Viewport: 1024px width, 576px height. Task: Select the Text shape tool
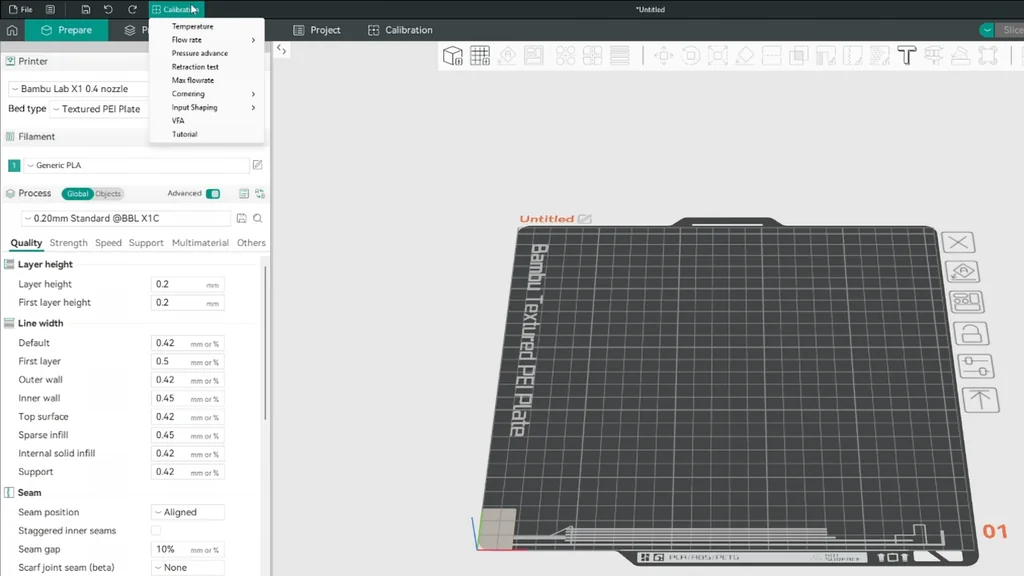(x=906, y=56)
